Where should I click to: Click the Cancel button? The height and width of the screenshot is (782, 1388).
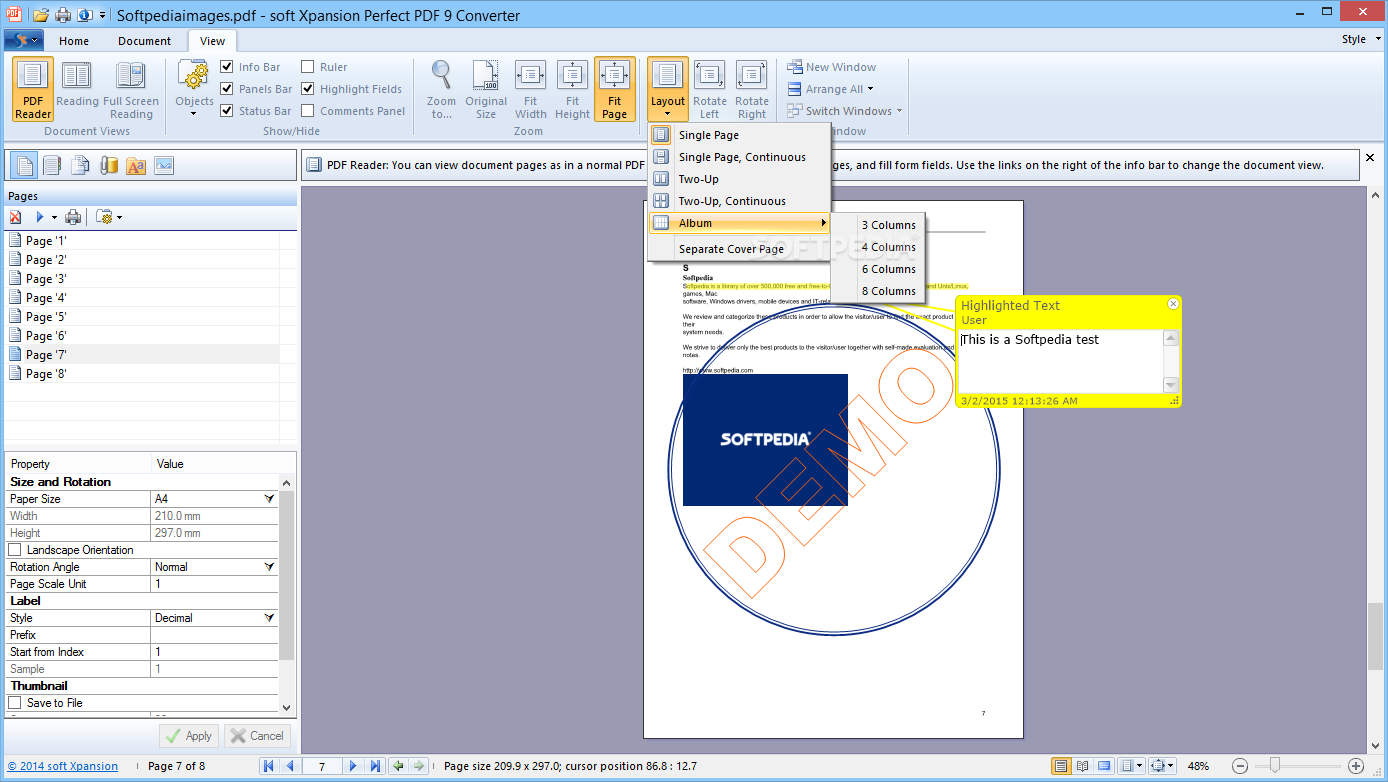[257, 736]
